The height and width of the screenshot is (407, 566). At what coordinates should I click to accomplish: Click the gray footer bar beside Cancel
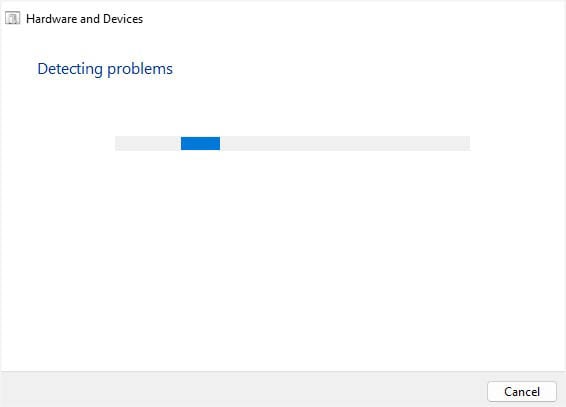pos(244,390)
